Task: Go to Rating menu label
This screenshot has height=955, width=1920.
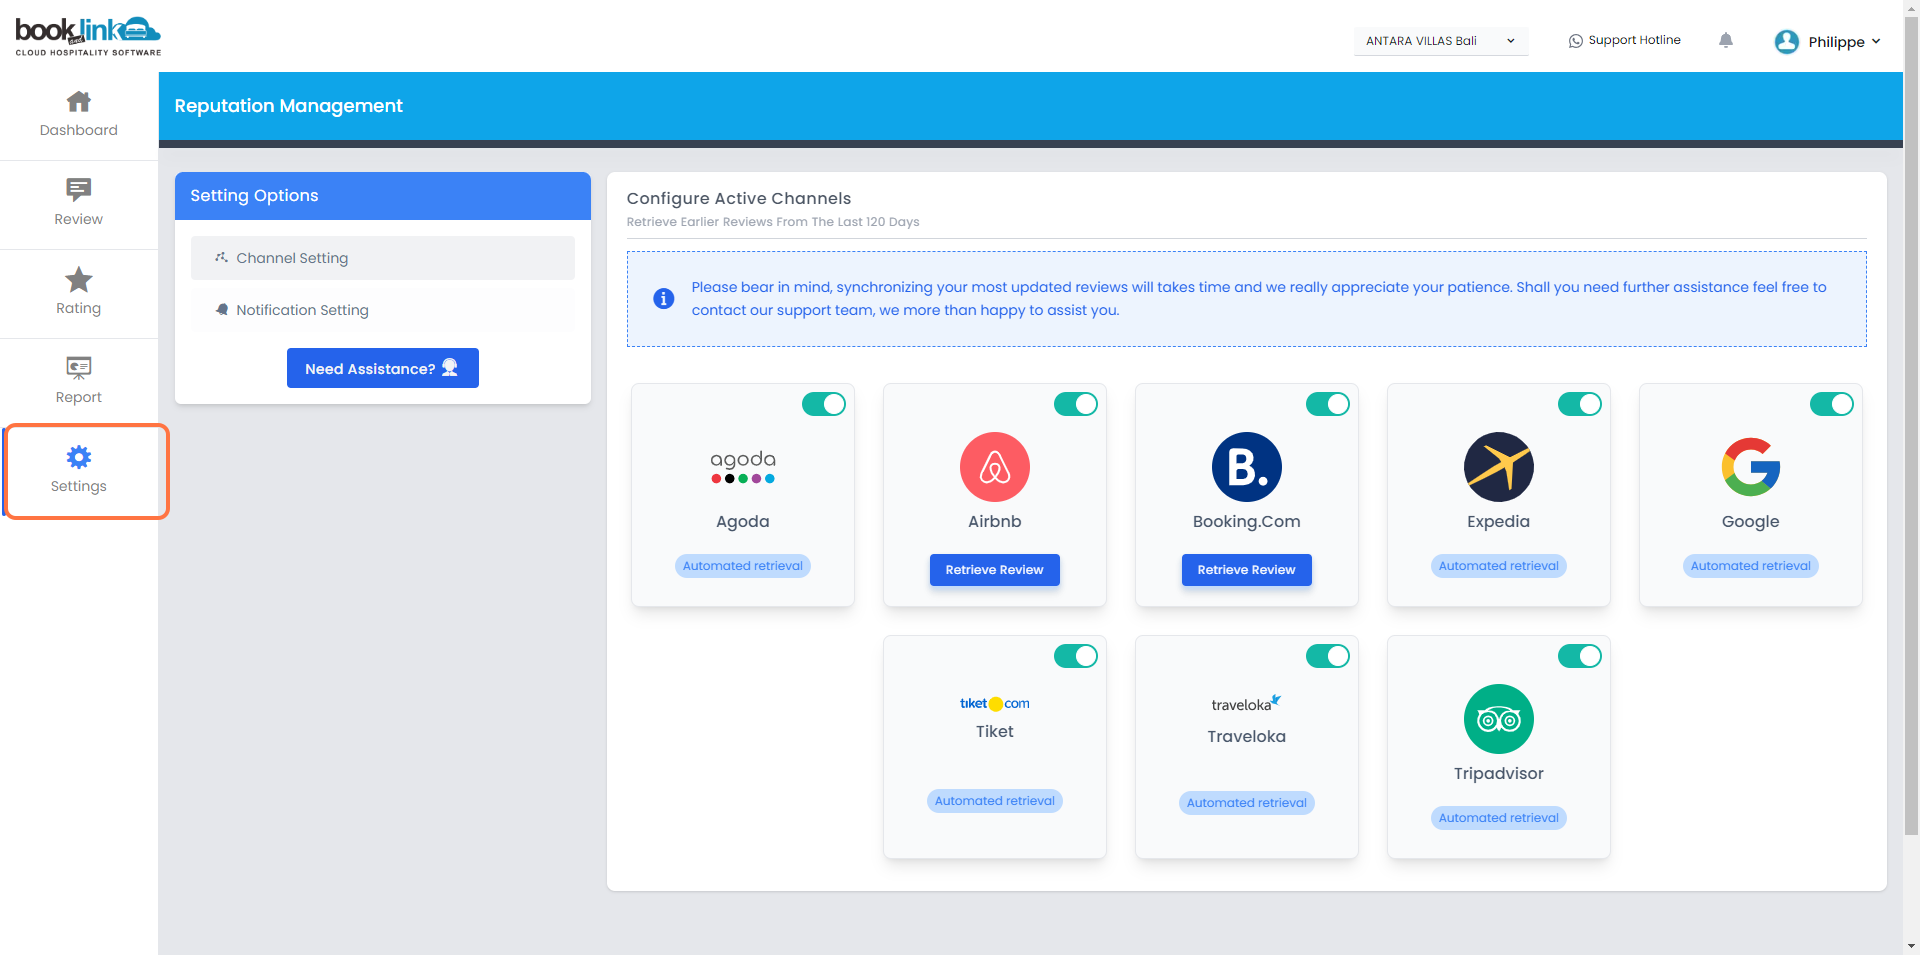Action: (x=79, y=308)
